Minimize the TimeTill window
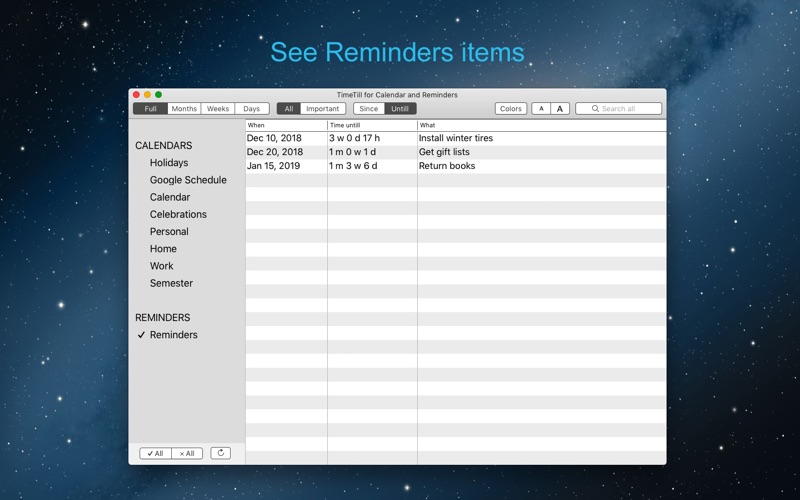The image size is (800, 500). point(147,94)
